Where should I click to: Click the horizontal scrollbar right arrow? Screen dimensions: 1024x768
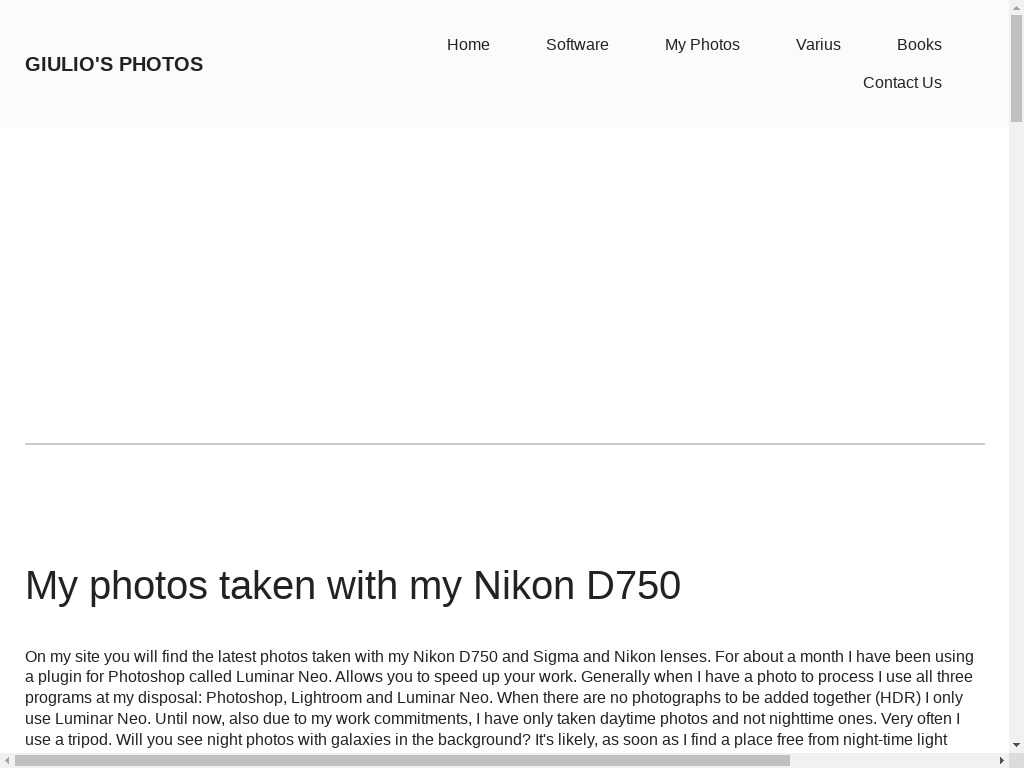coord(1002,760)
